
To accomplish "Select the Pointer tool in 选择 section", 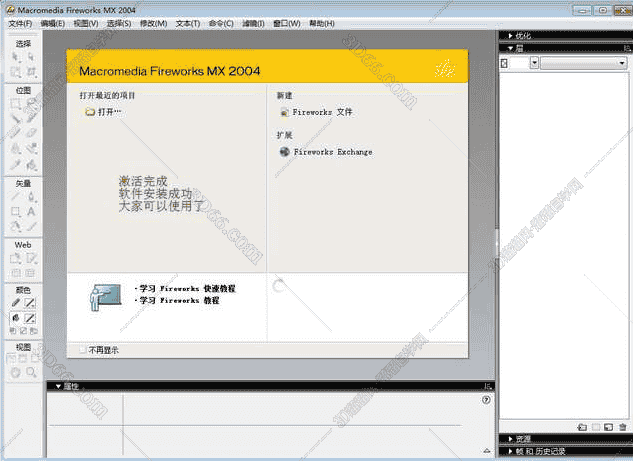I will pyautogui.click(x=16, y=57).
